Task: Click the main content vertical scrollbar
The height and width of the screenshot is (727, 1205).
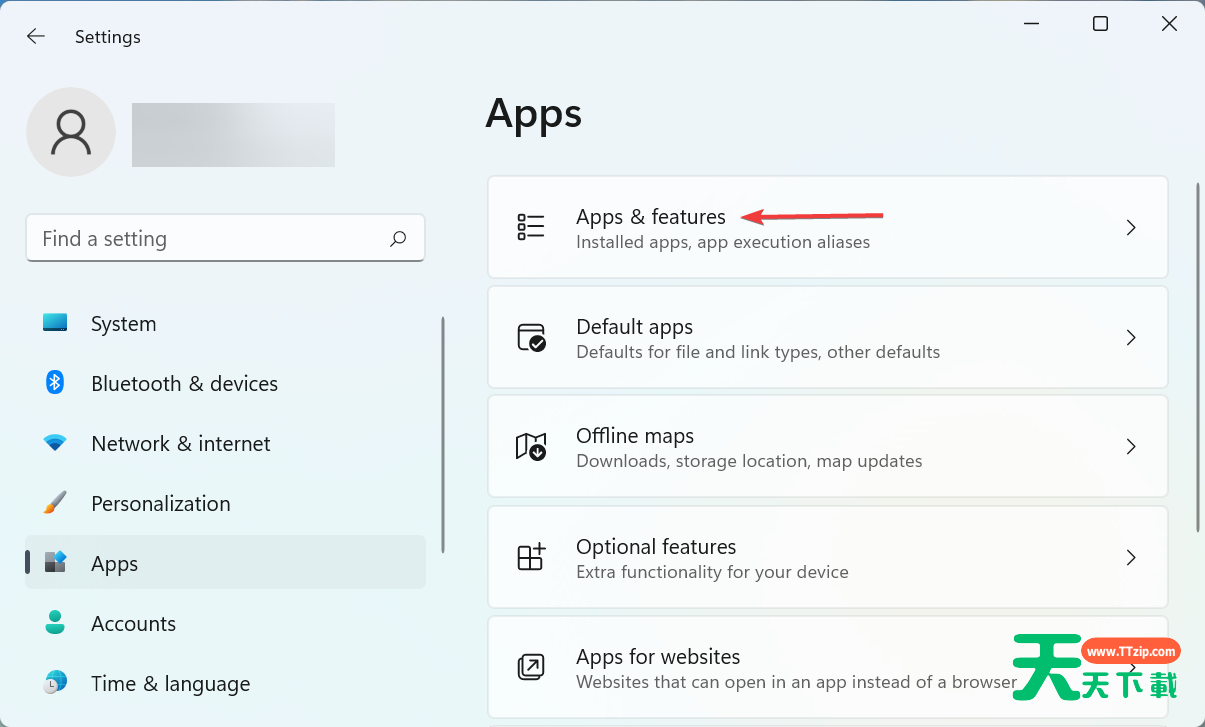Action: pos(1197,357)
